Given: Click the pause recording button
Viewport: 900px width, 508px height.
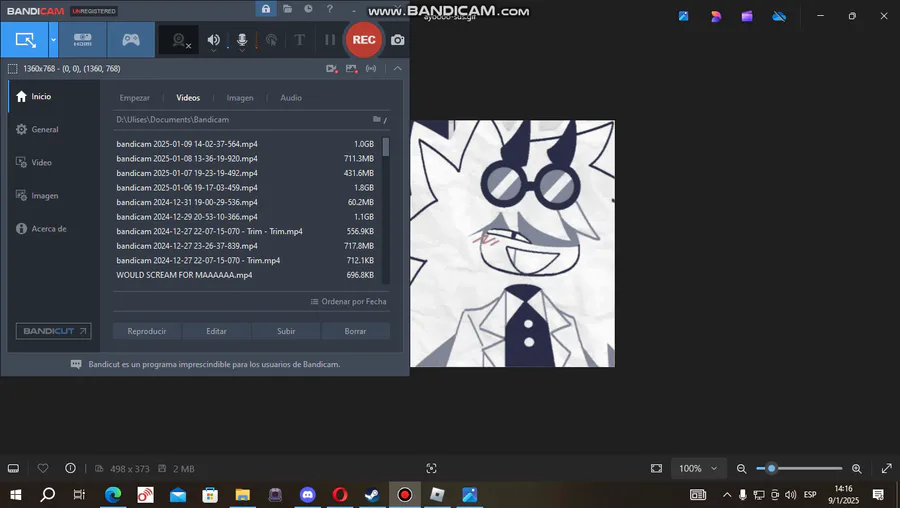Looking at the screenshot, I should coord(330,40).
